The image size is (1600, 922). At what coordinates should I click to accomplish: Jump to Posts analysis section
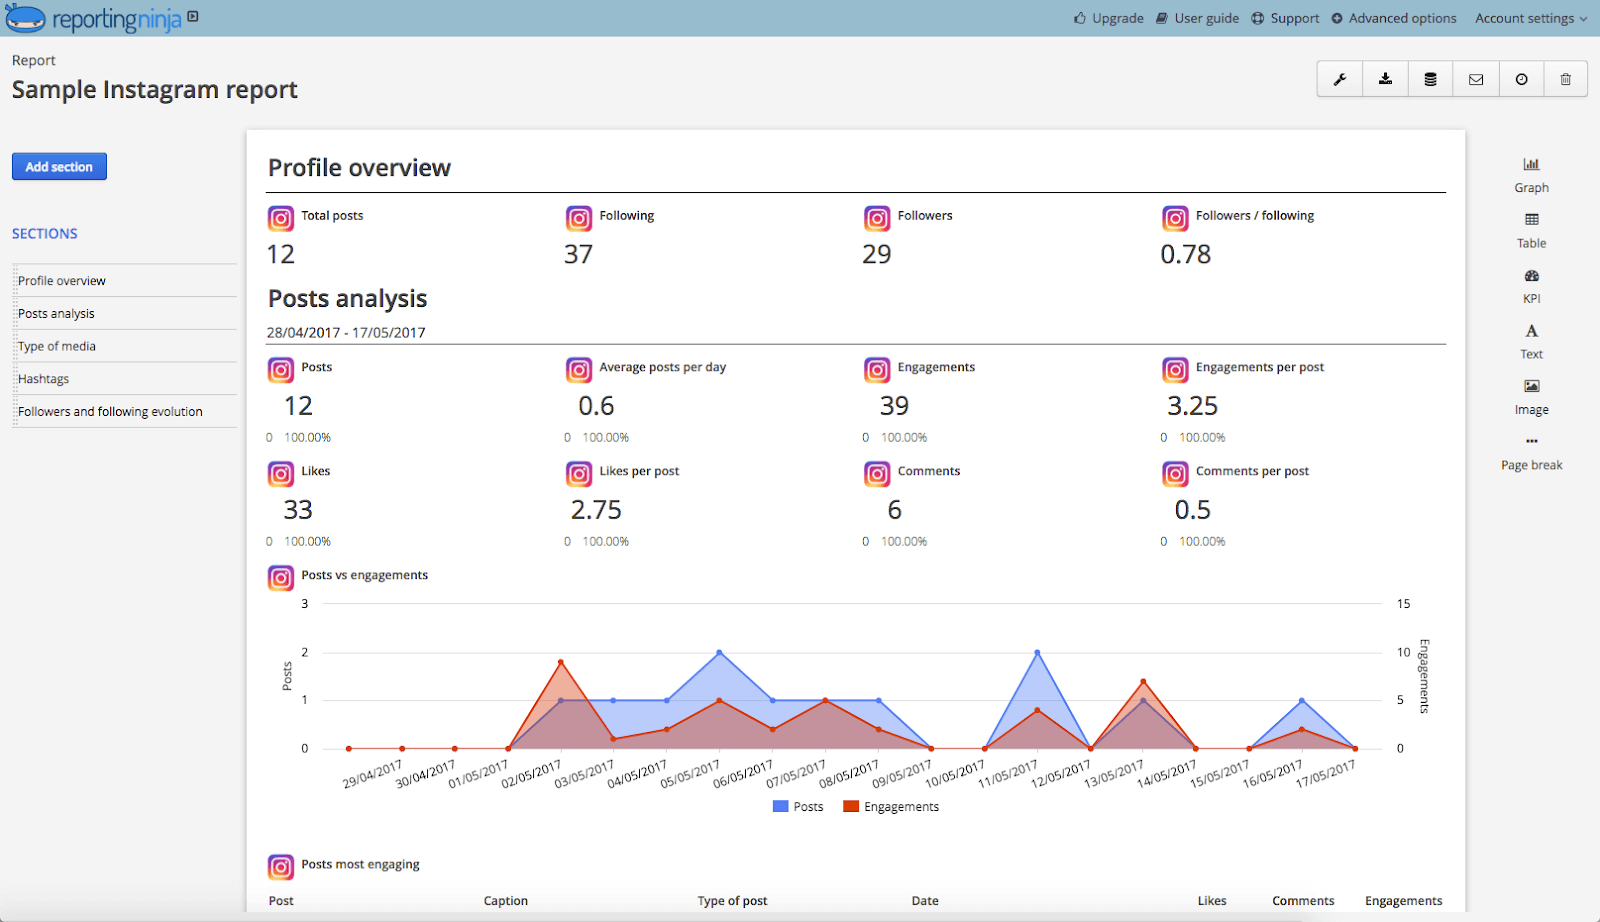(x=56, y=313)
